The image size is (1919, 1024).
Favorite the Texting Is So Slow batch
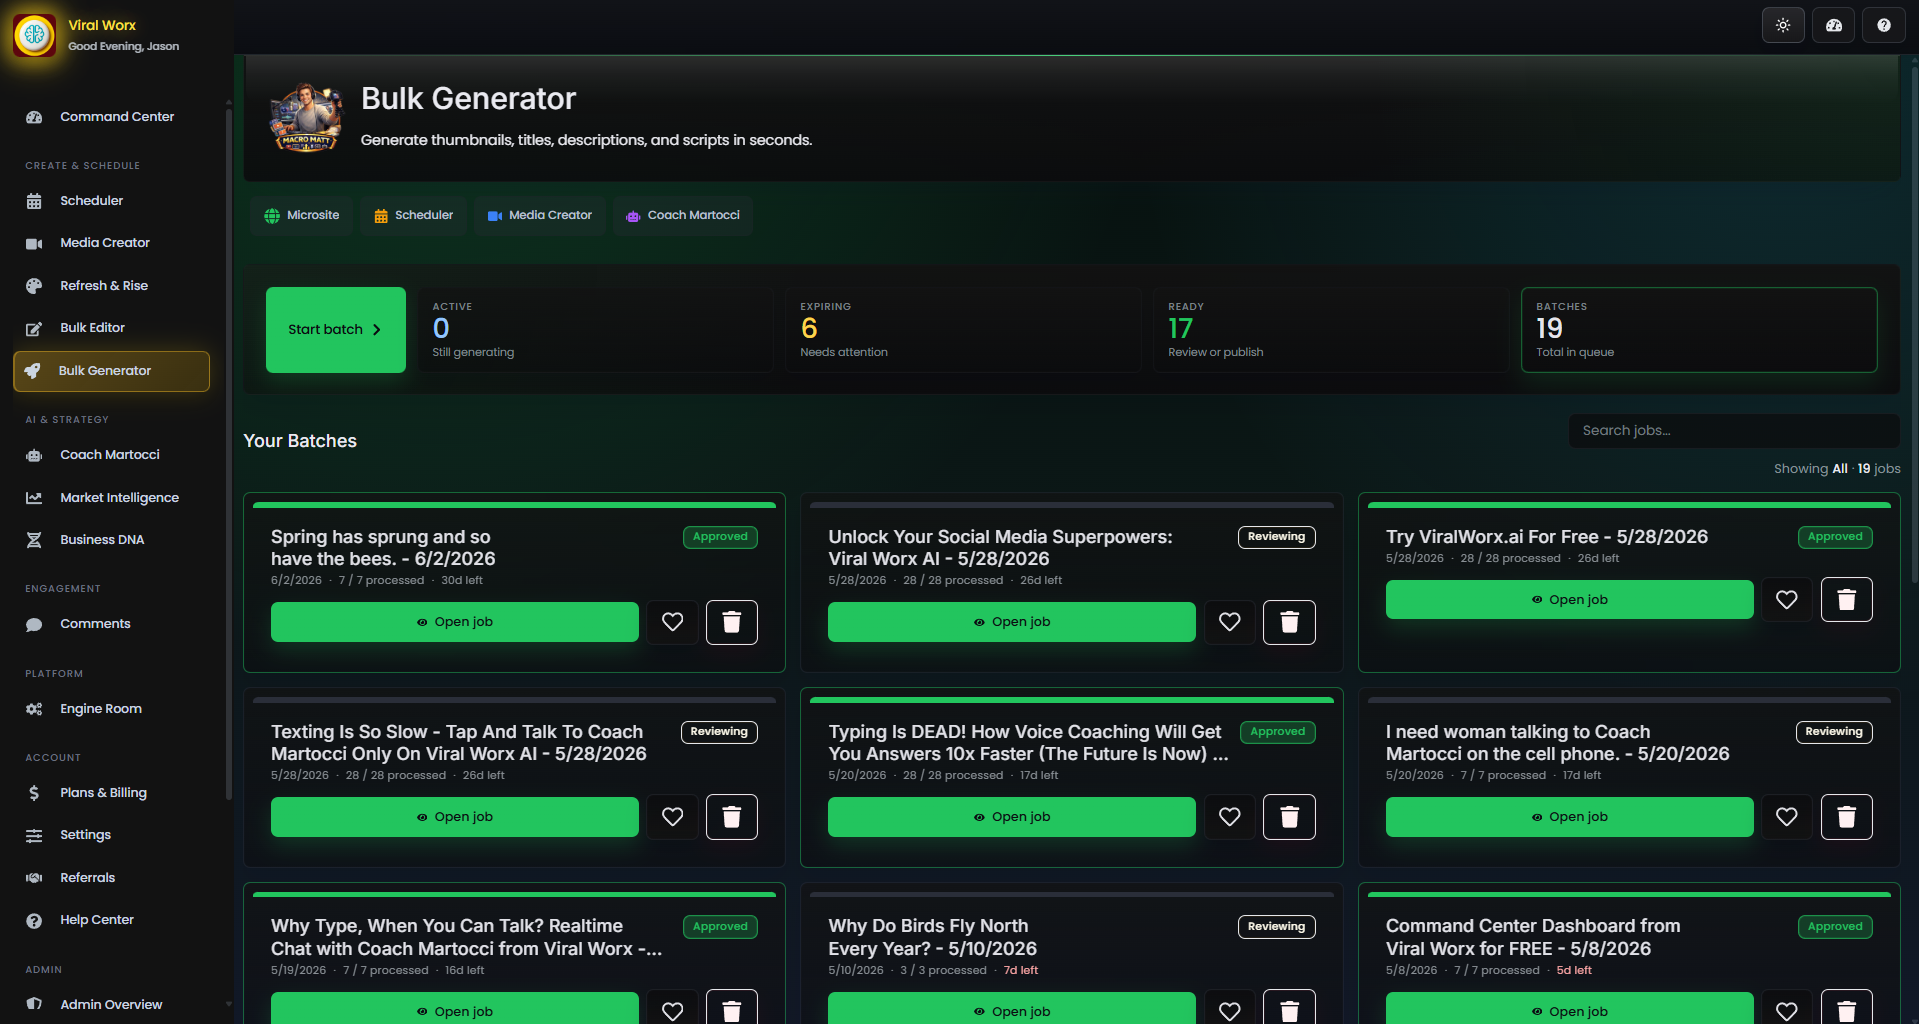(673, 817)
